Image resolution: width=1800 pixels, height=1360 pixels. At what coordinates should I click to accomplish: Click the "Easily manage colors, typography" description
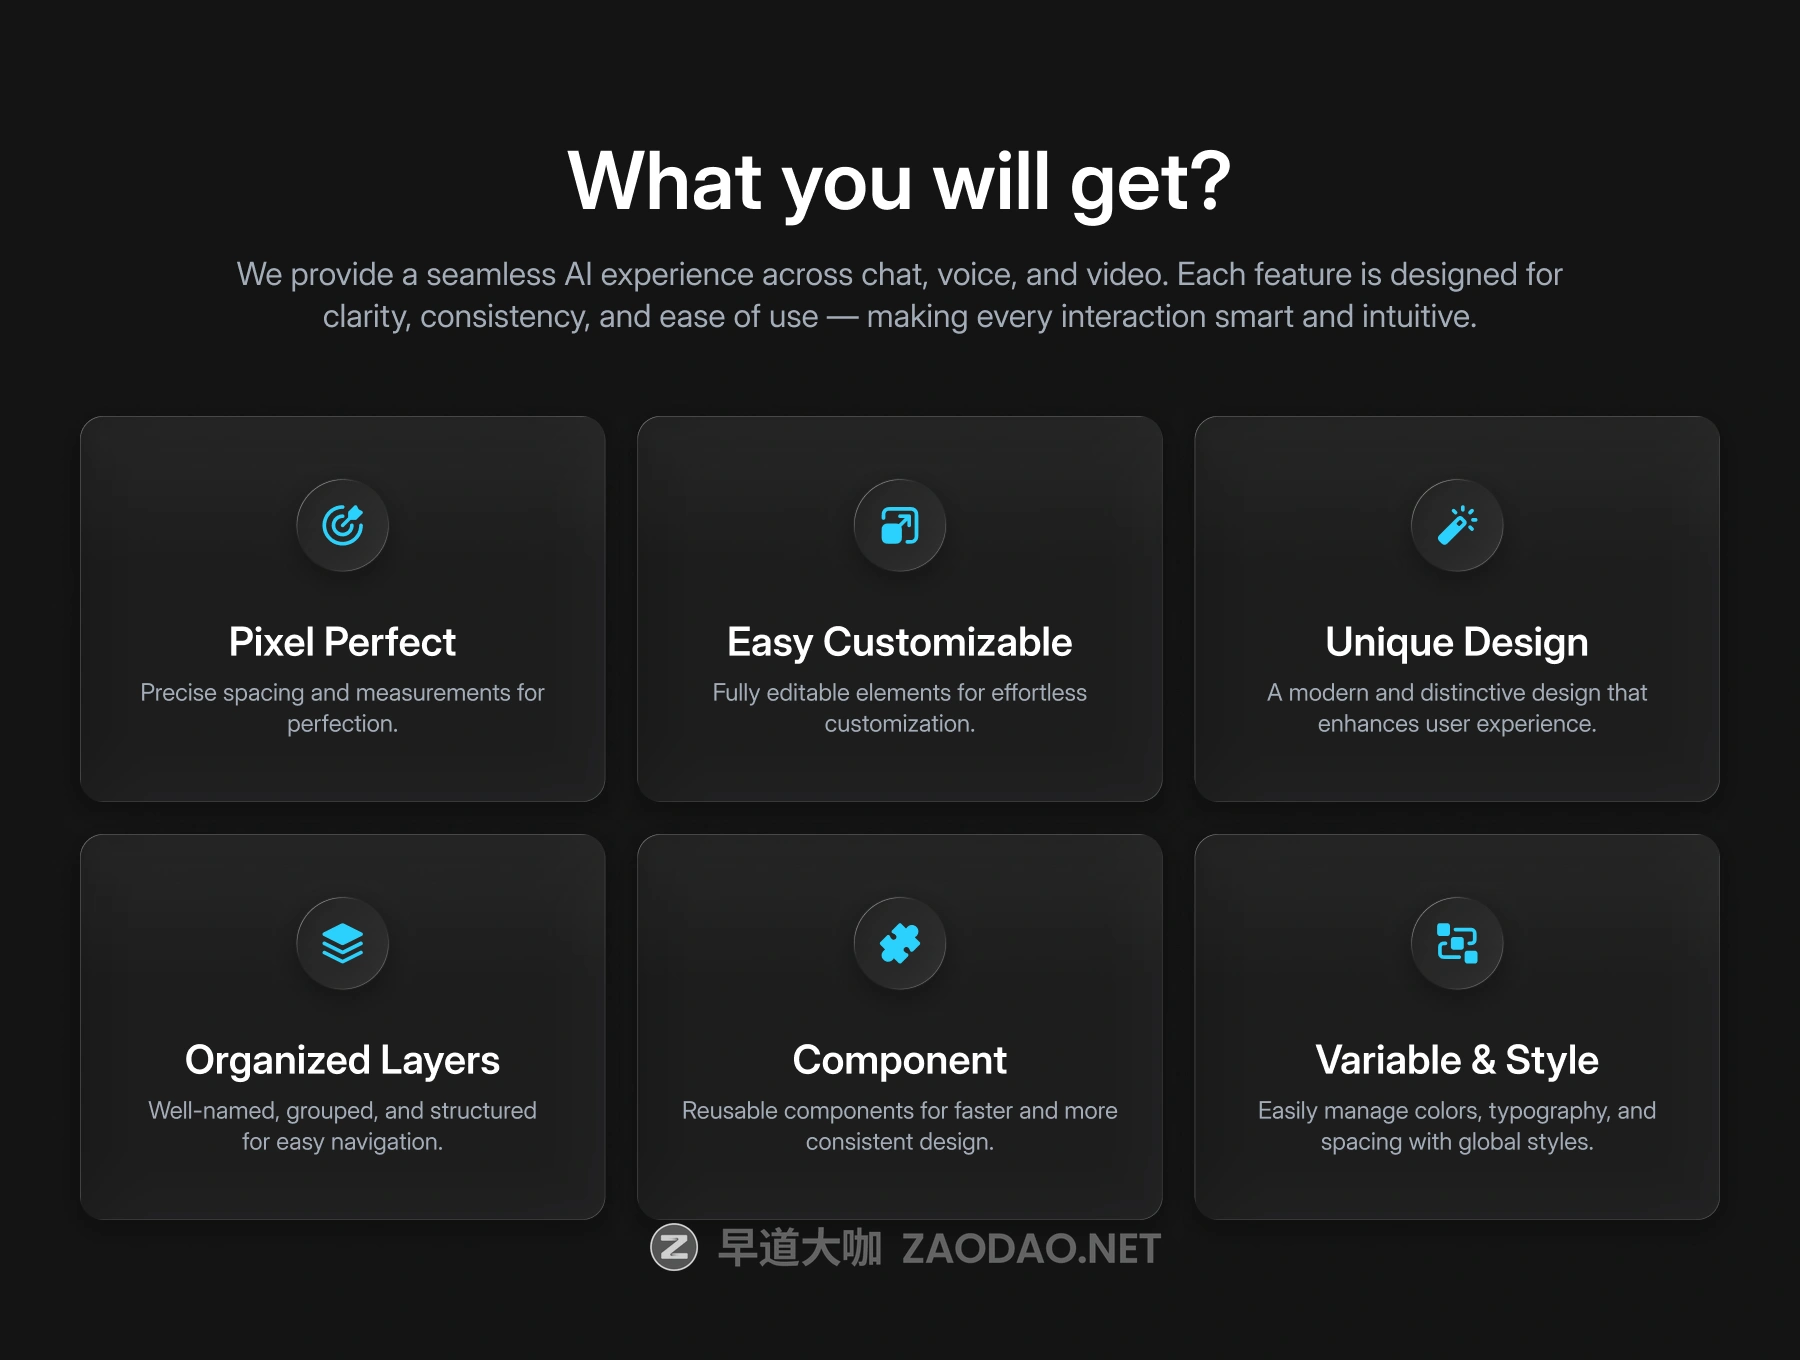pos(1457,1125)
